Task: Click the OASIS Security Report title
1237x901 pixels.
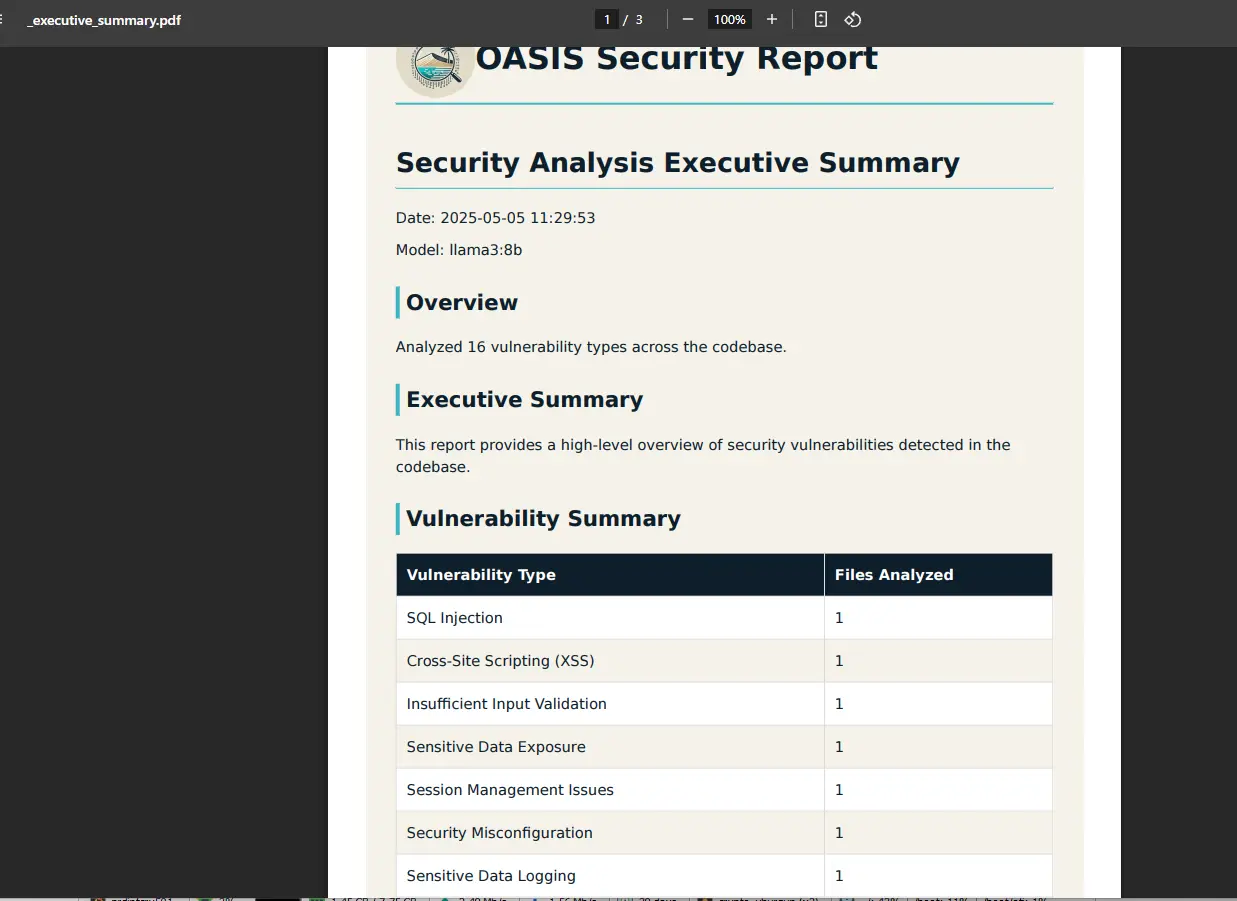Action: [677, 58]
